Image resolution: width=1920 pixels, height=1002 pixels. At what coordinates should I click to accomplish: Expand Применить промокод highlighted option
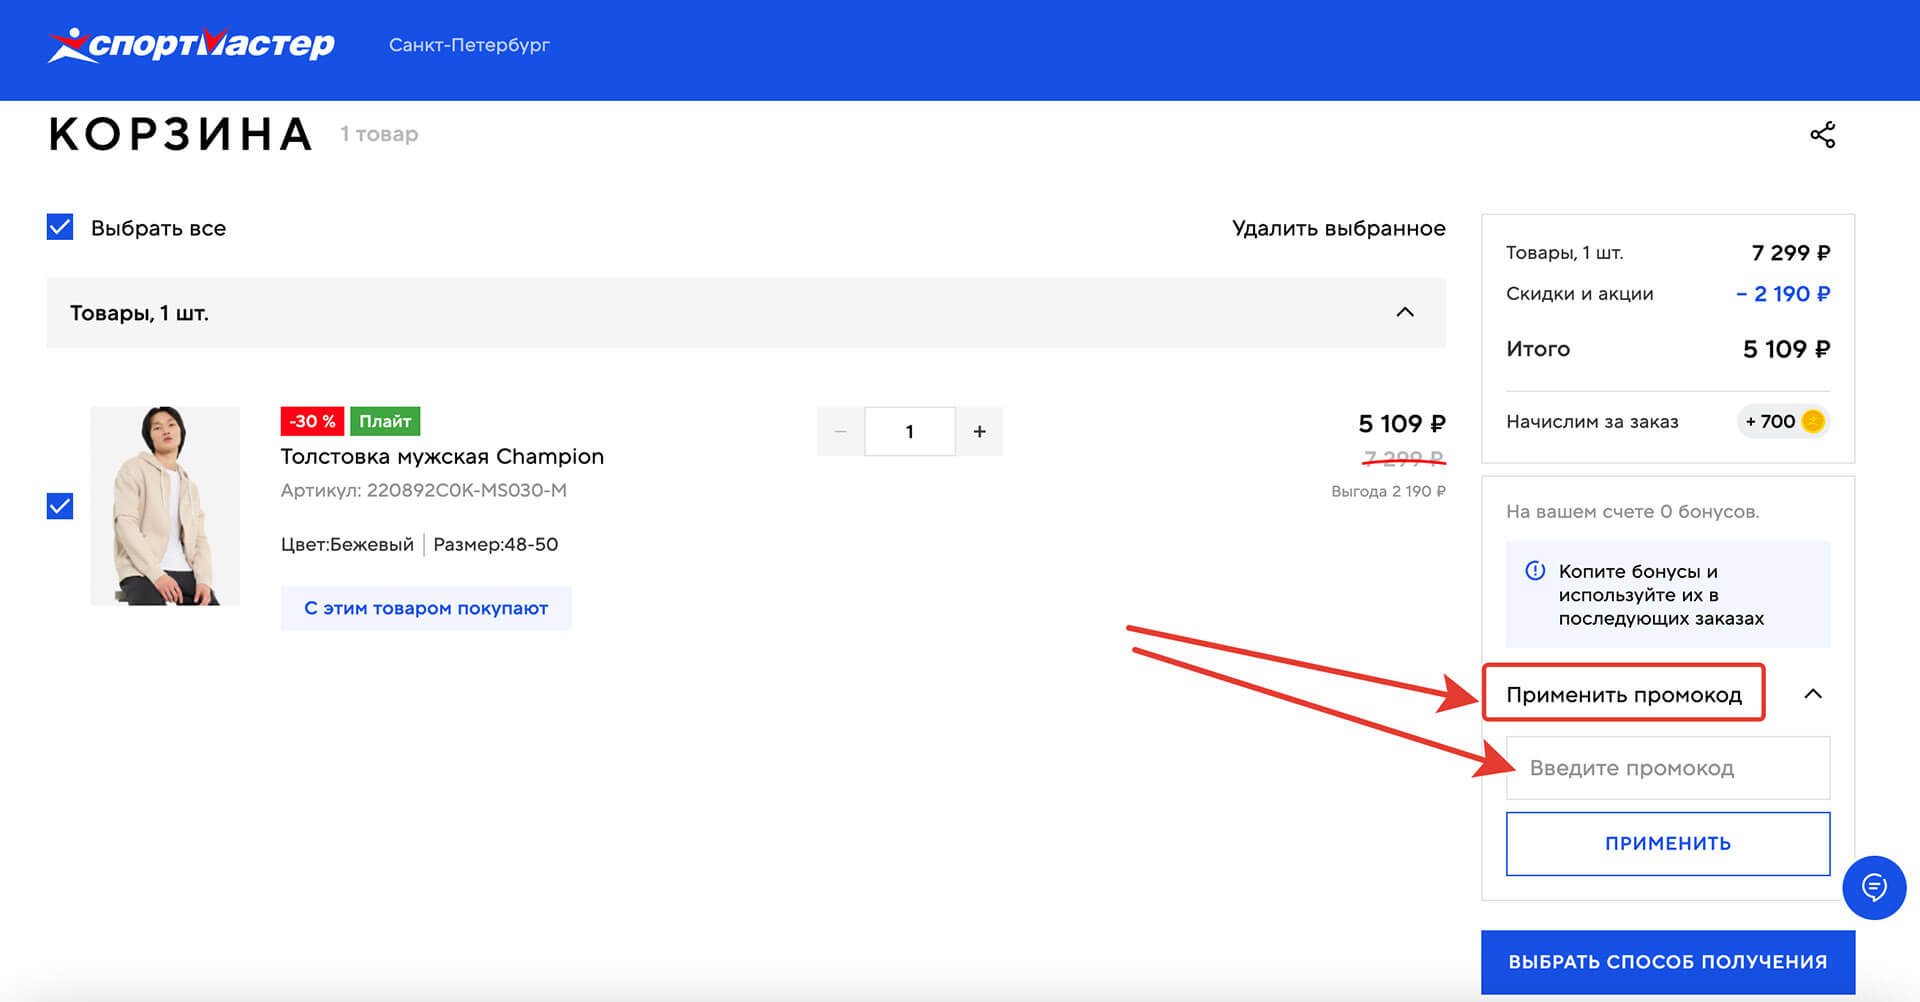(x=1624, y=694)
